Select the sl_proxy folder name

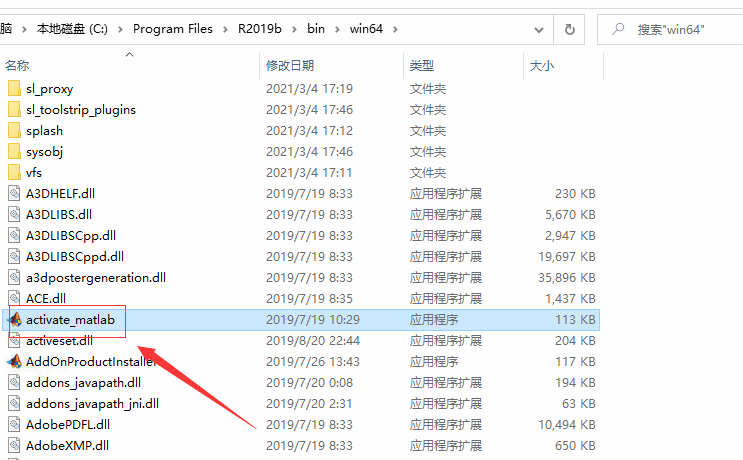49,89
